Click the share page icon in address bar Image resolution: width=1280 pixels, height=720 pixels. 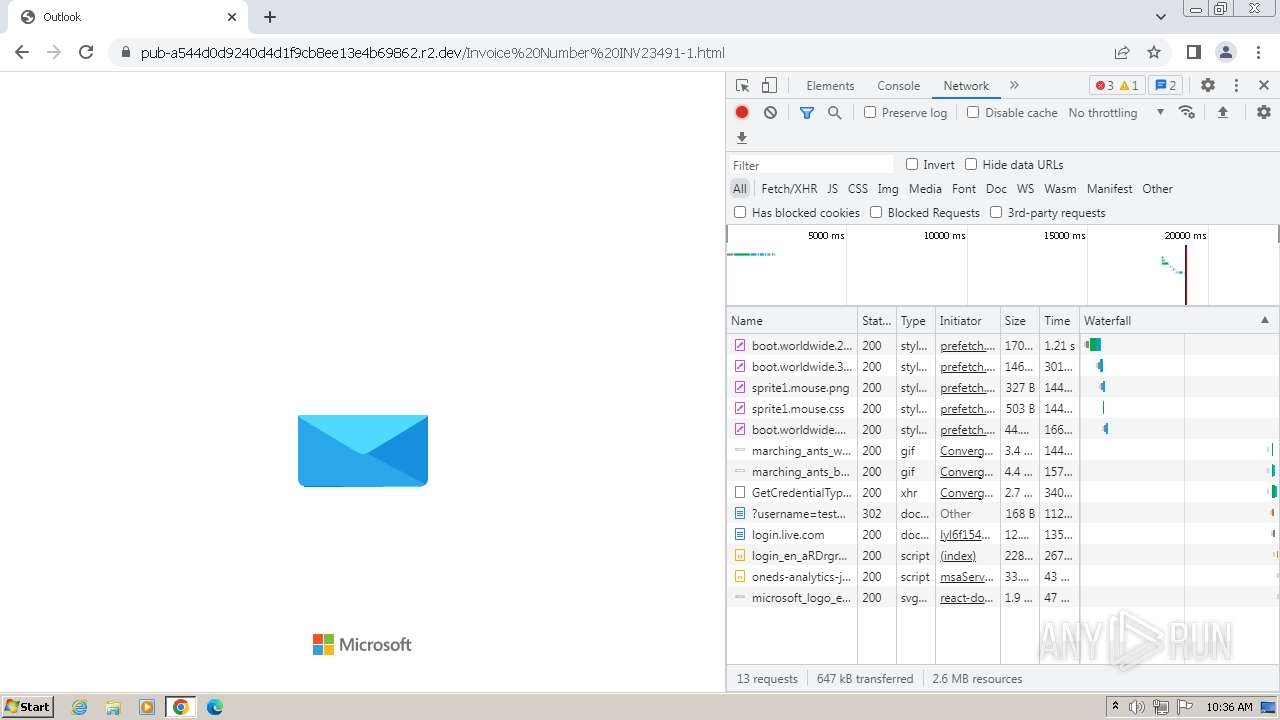click(1122, 52)
